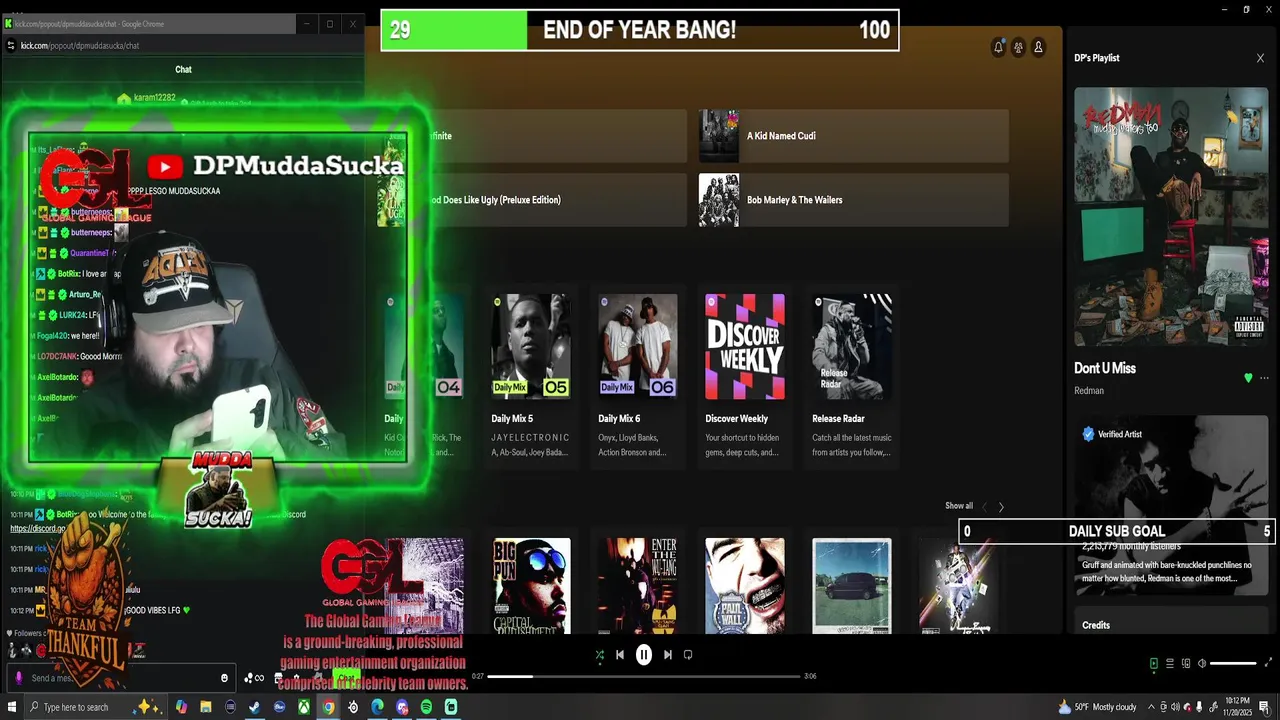Open the Windows Start menu
The width and height of the screenshot is (1280, 720).
(12, 707)
